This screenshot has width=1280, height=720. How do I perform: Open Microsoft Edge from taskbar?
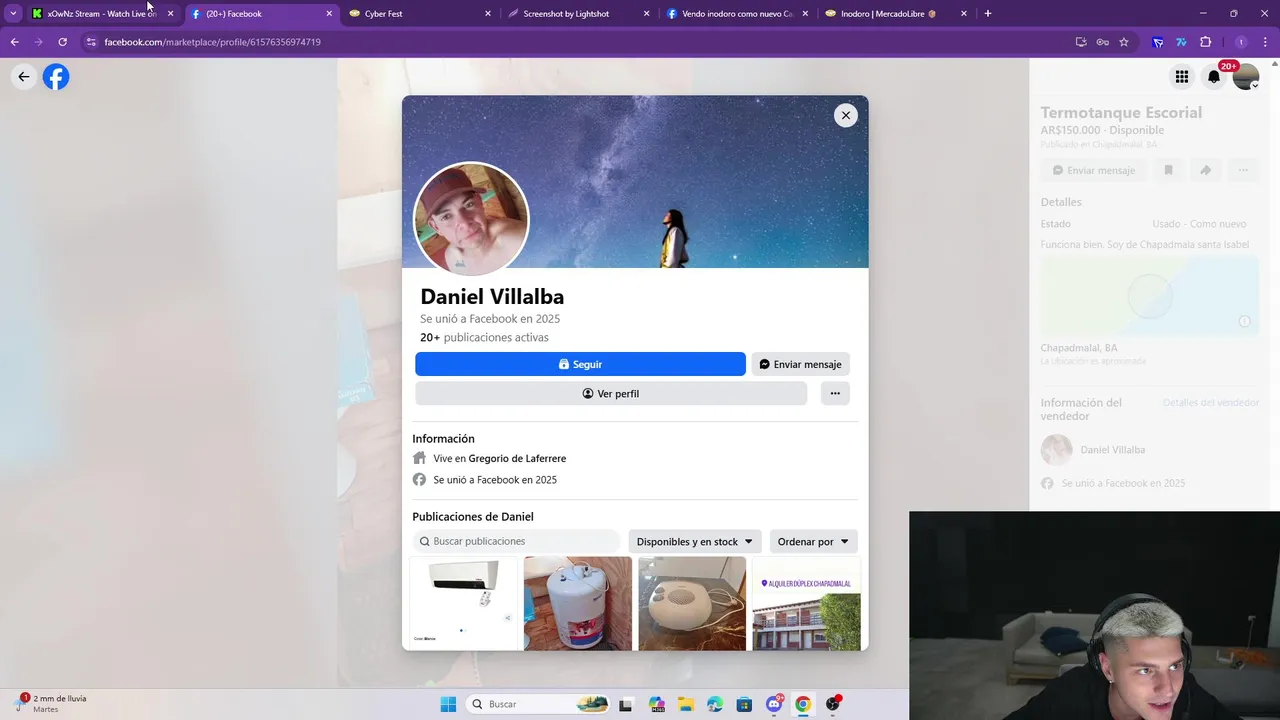pos(714,704)
